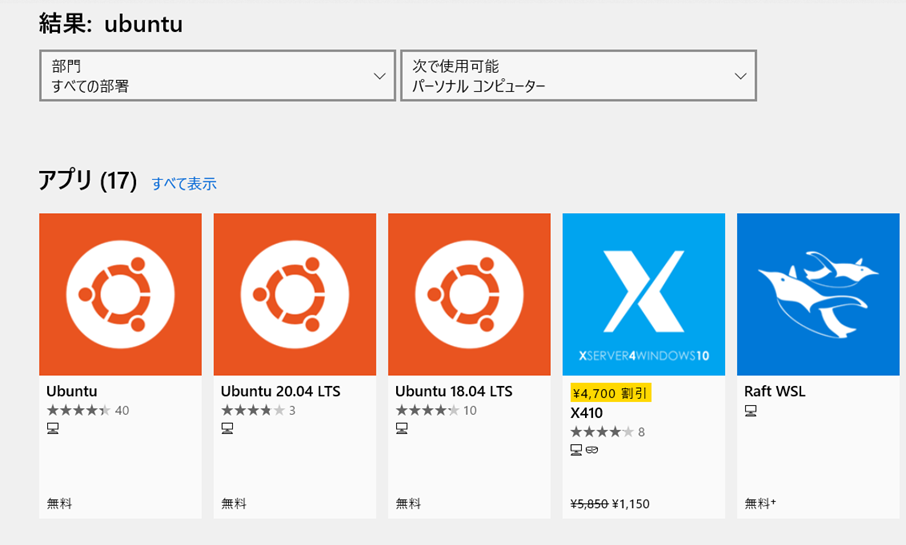The image size is (906, 545).
Task: Click the Ubuntu 18.04 LTS title
Action: [454, 391]
